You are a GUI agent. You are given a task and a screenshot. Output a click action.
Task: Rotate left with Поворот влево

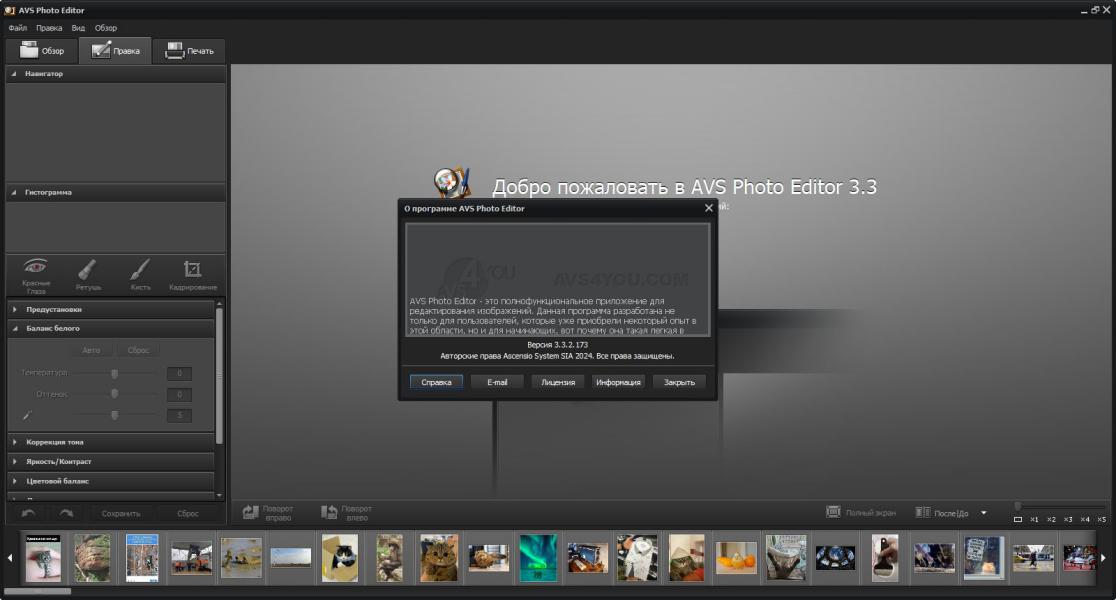click(x=347, y=512)
